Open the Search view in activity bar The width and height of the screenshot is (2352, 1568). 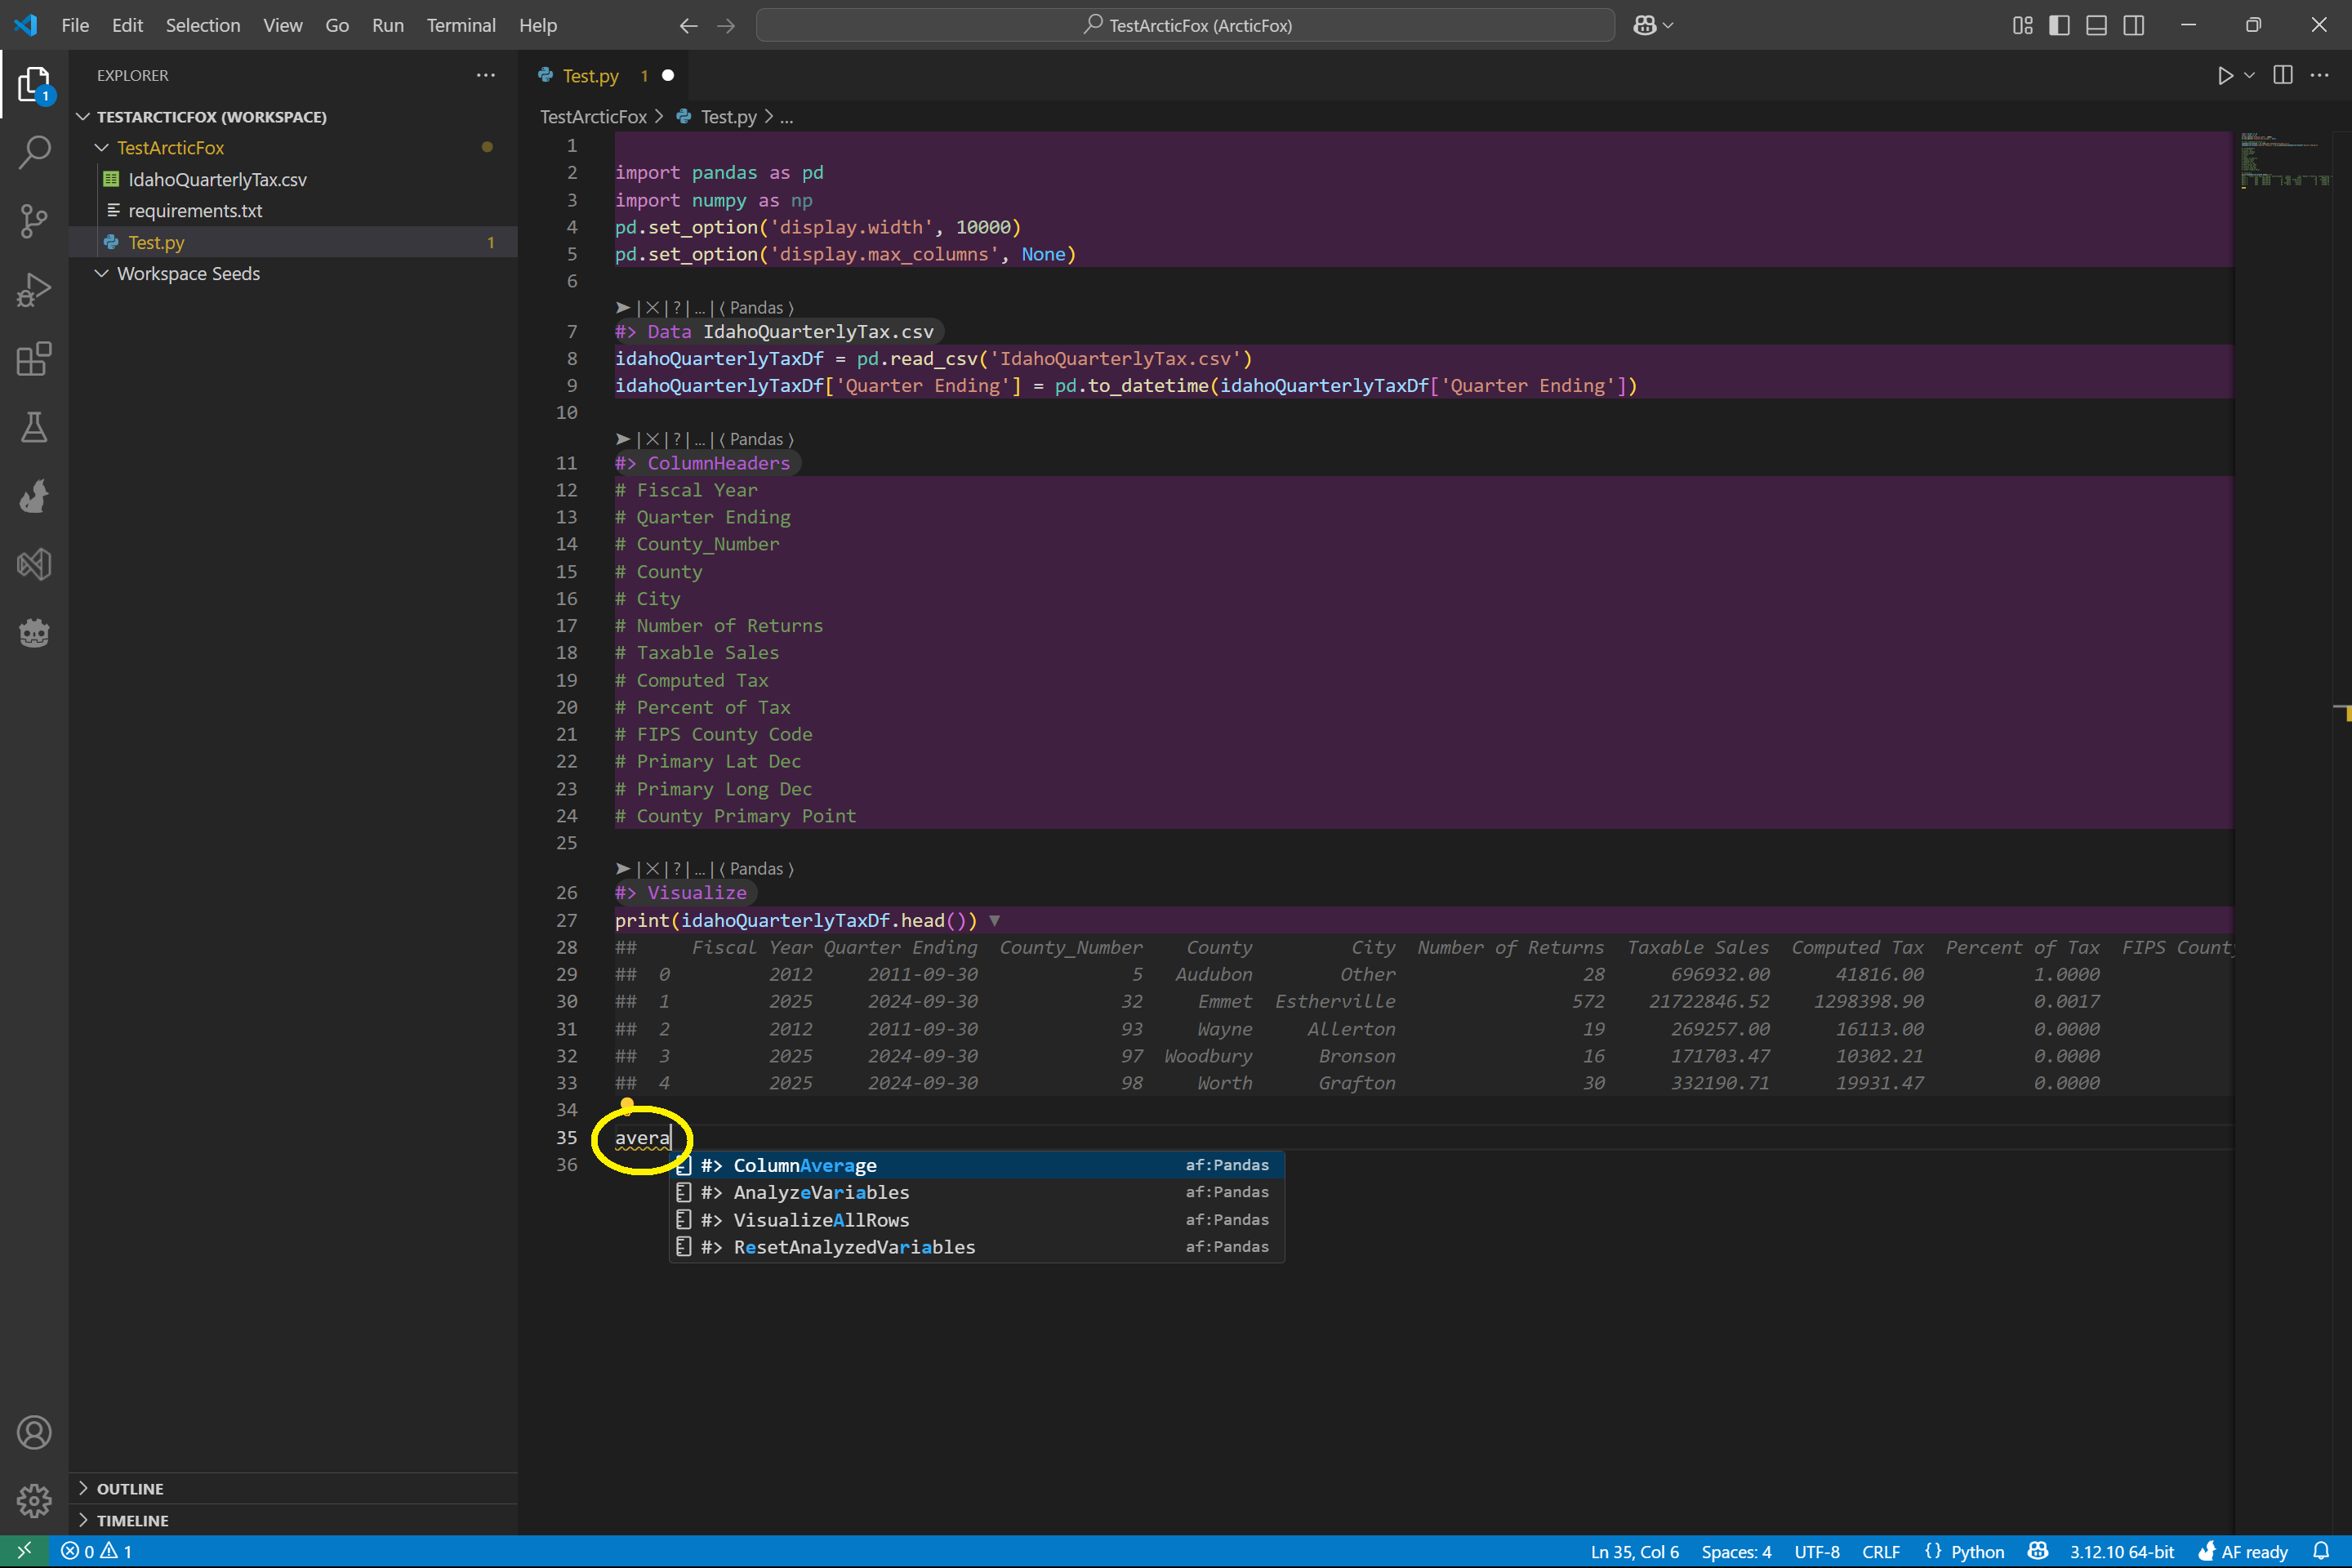[x=34, y=153]
